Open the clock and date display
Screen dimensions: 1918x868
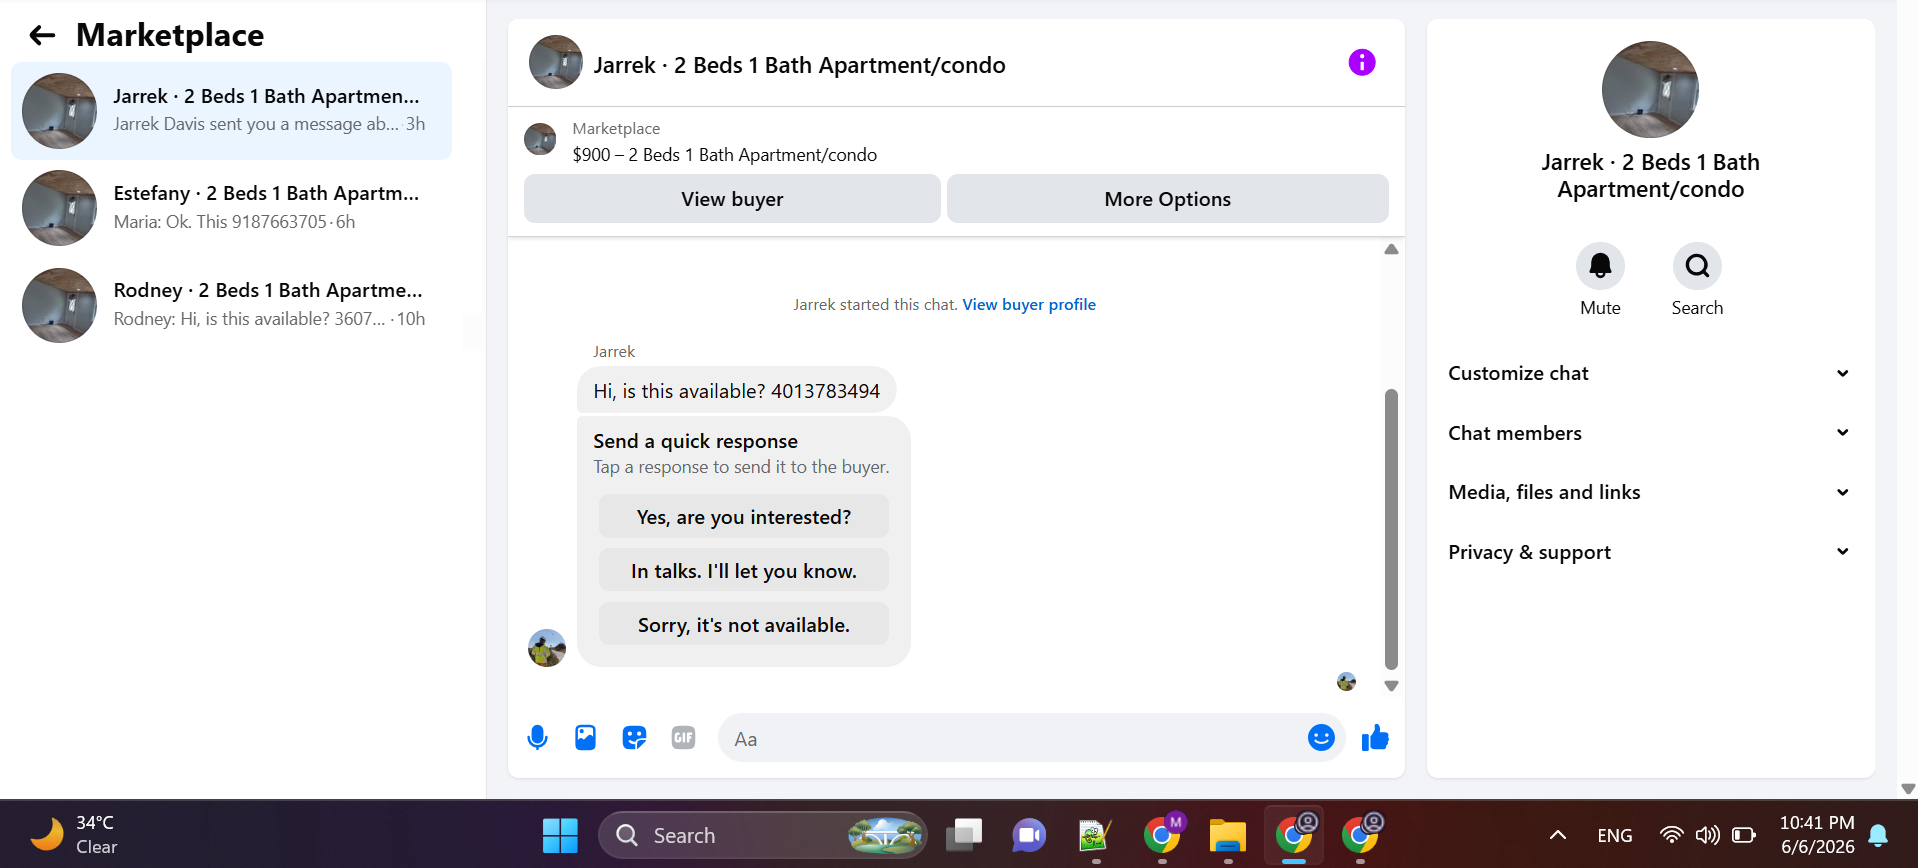pos(1817,835)
